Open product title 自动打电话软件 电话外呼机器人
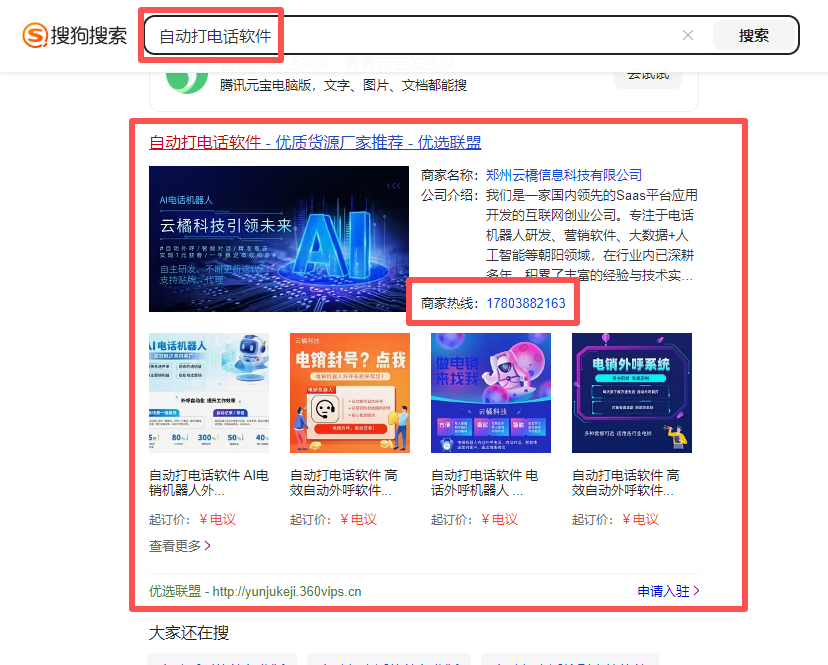The width and height of the screenshot is (828, 665). [x=491, y=483]
